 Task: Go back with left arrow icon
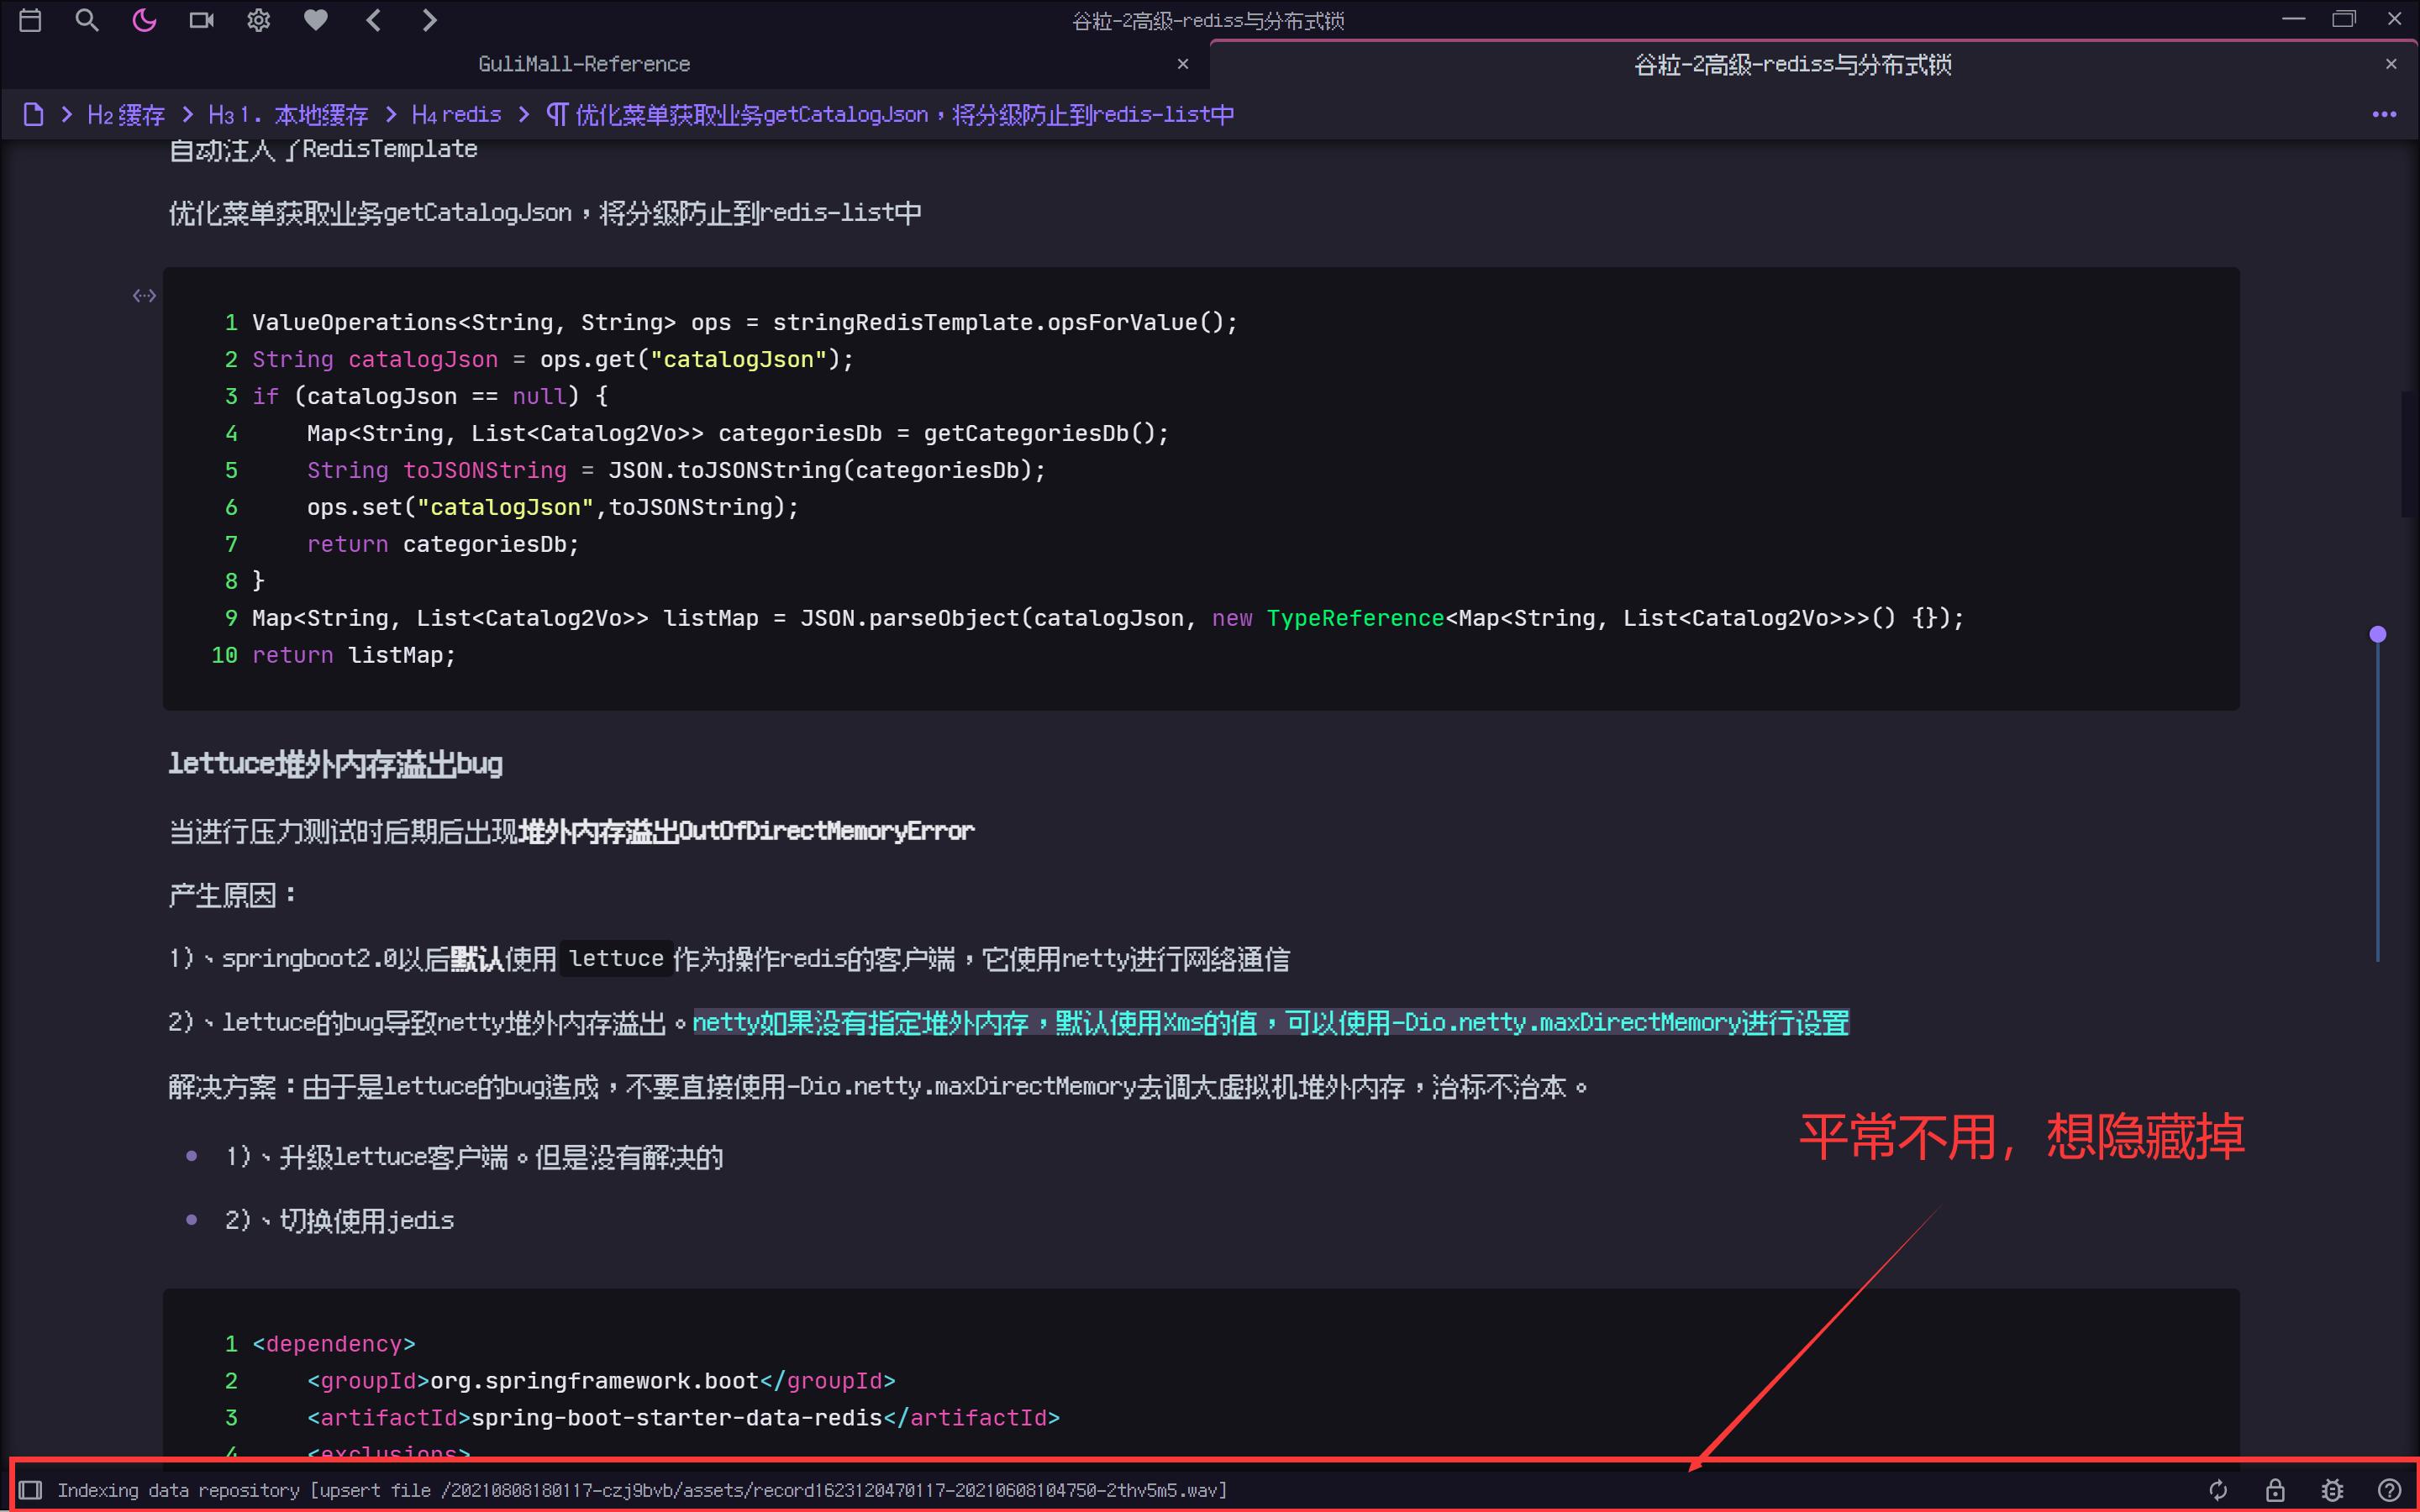373,20
